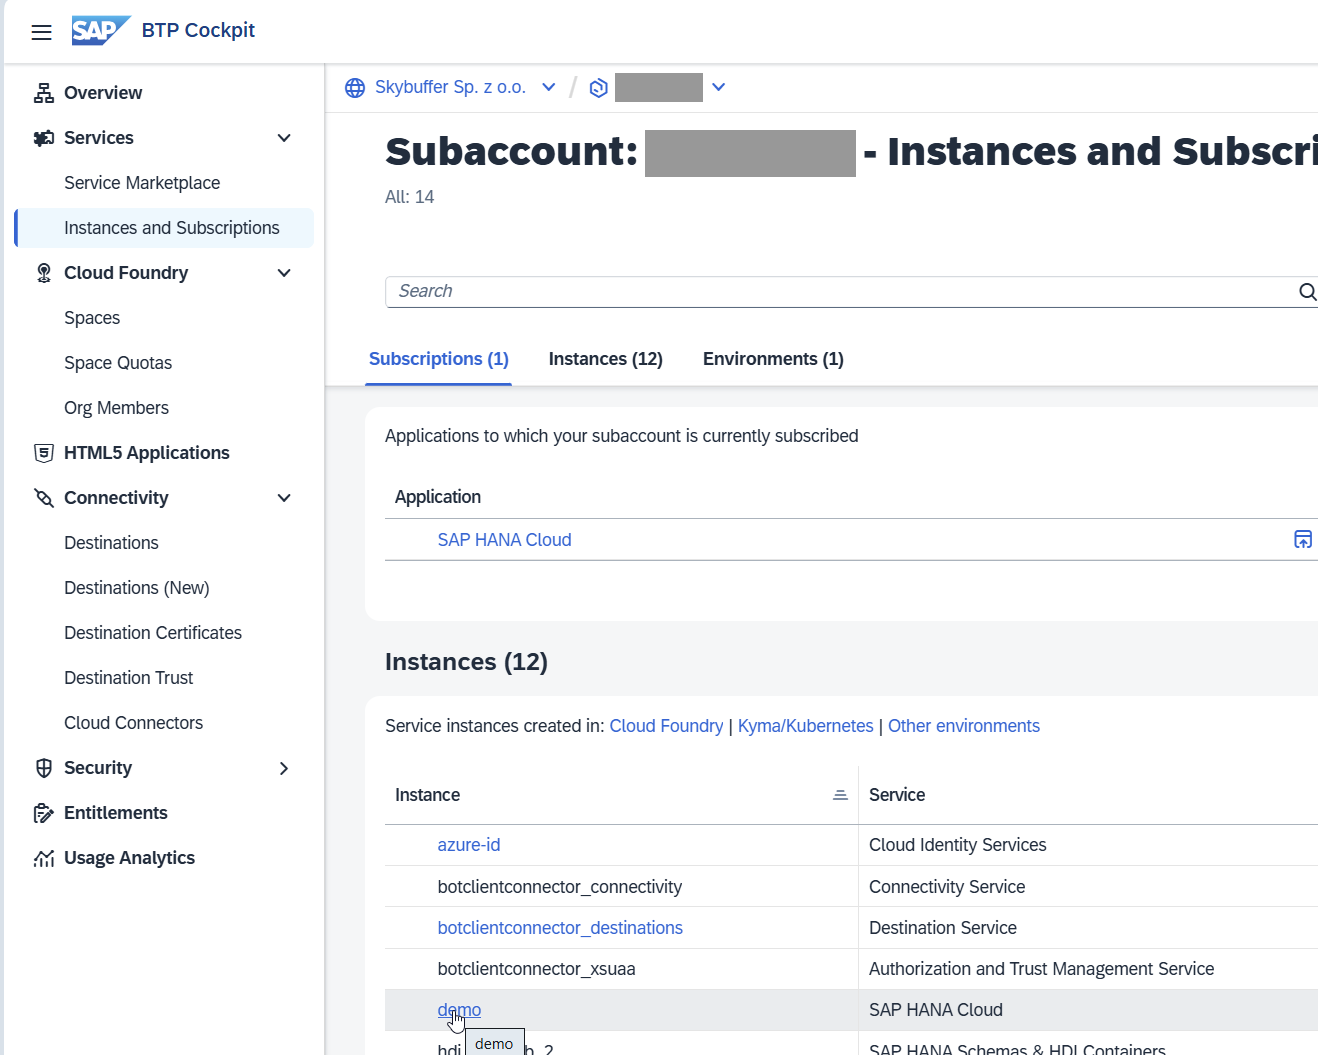Click the subaccount cube icon in breadcrumb
The height and width of the screenshot is (1055, 1318).
click(x=599, y=88)
